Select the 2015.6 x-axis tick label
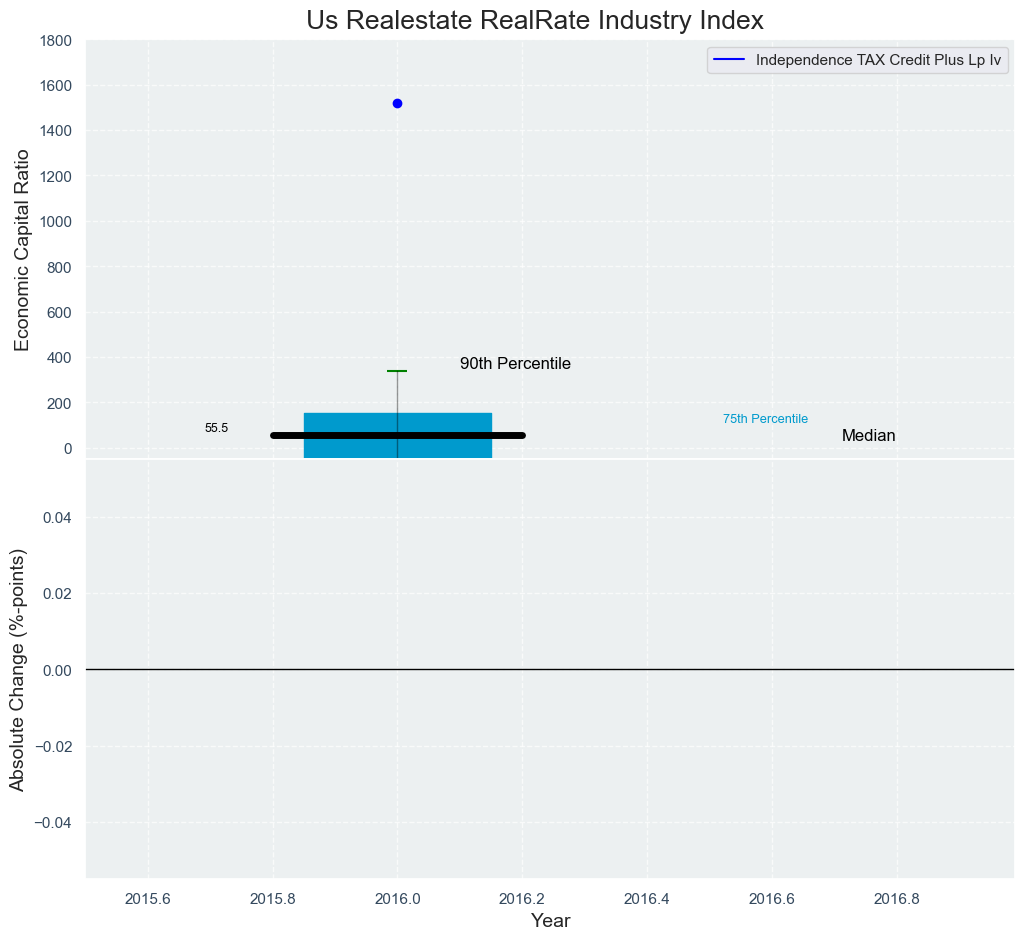 [x=148, y=897]
